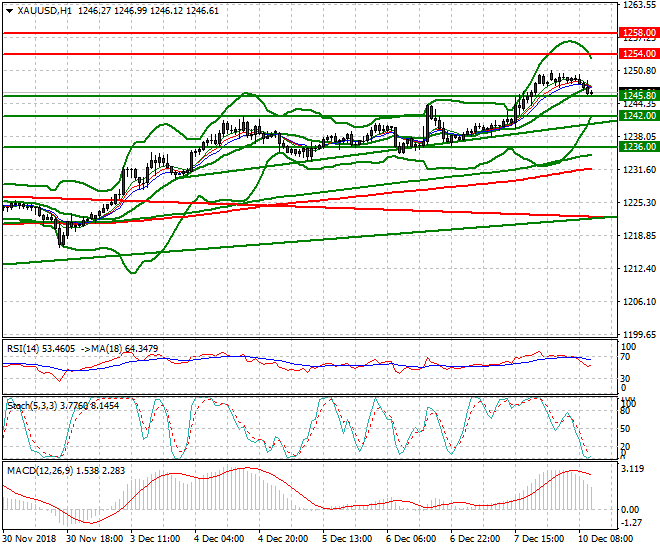Click the RSI scale value 70
This screenshot has height=550, width=660.
[x=626, y=357]
